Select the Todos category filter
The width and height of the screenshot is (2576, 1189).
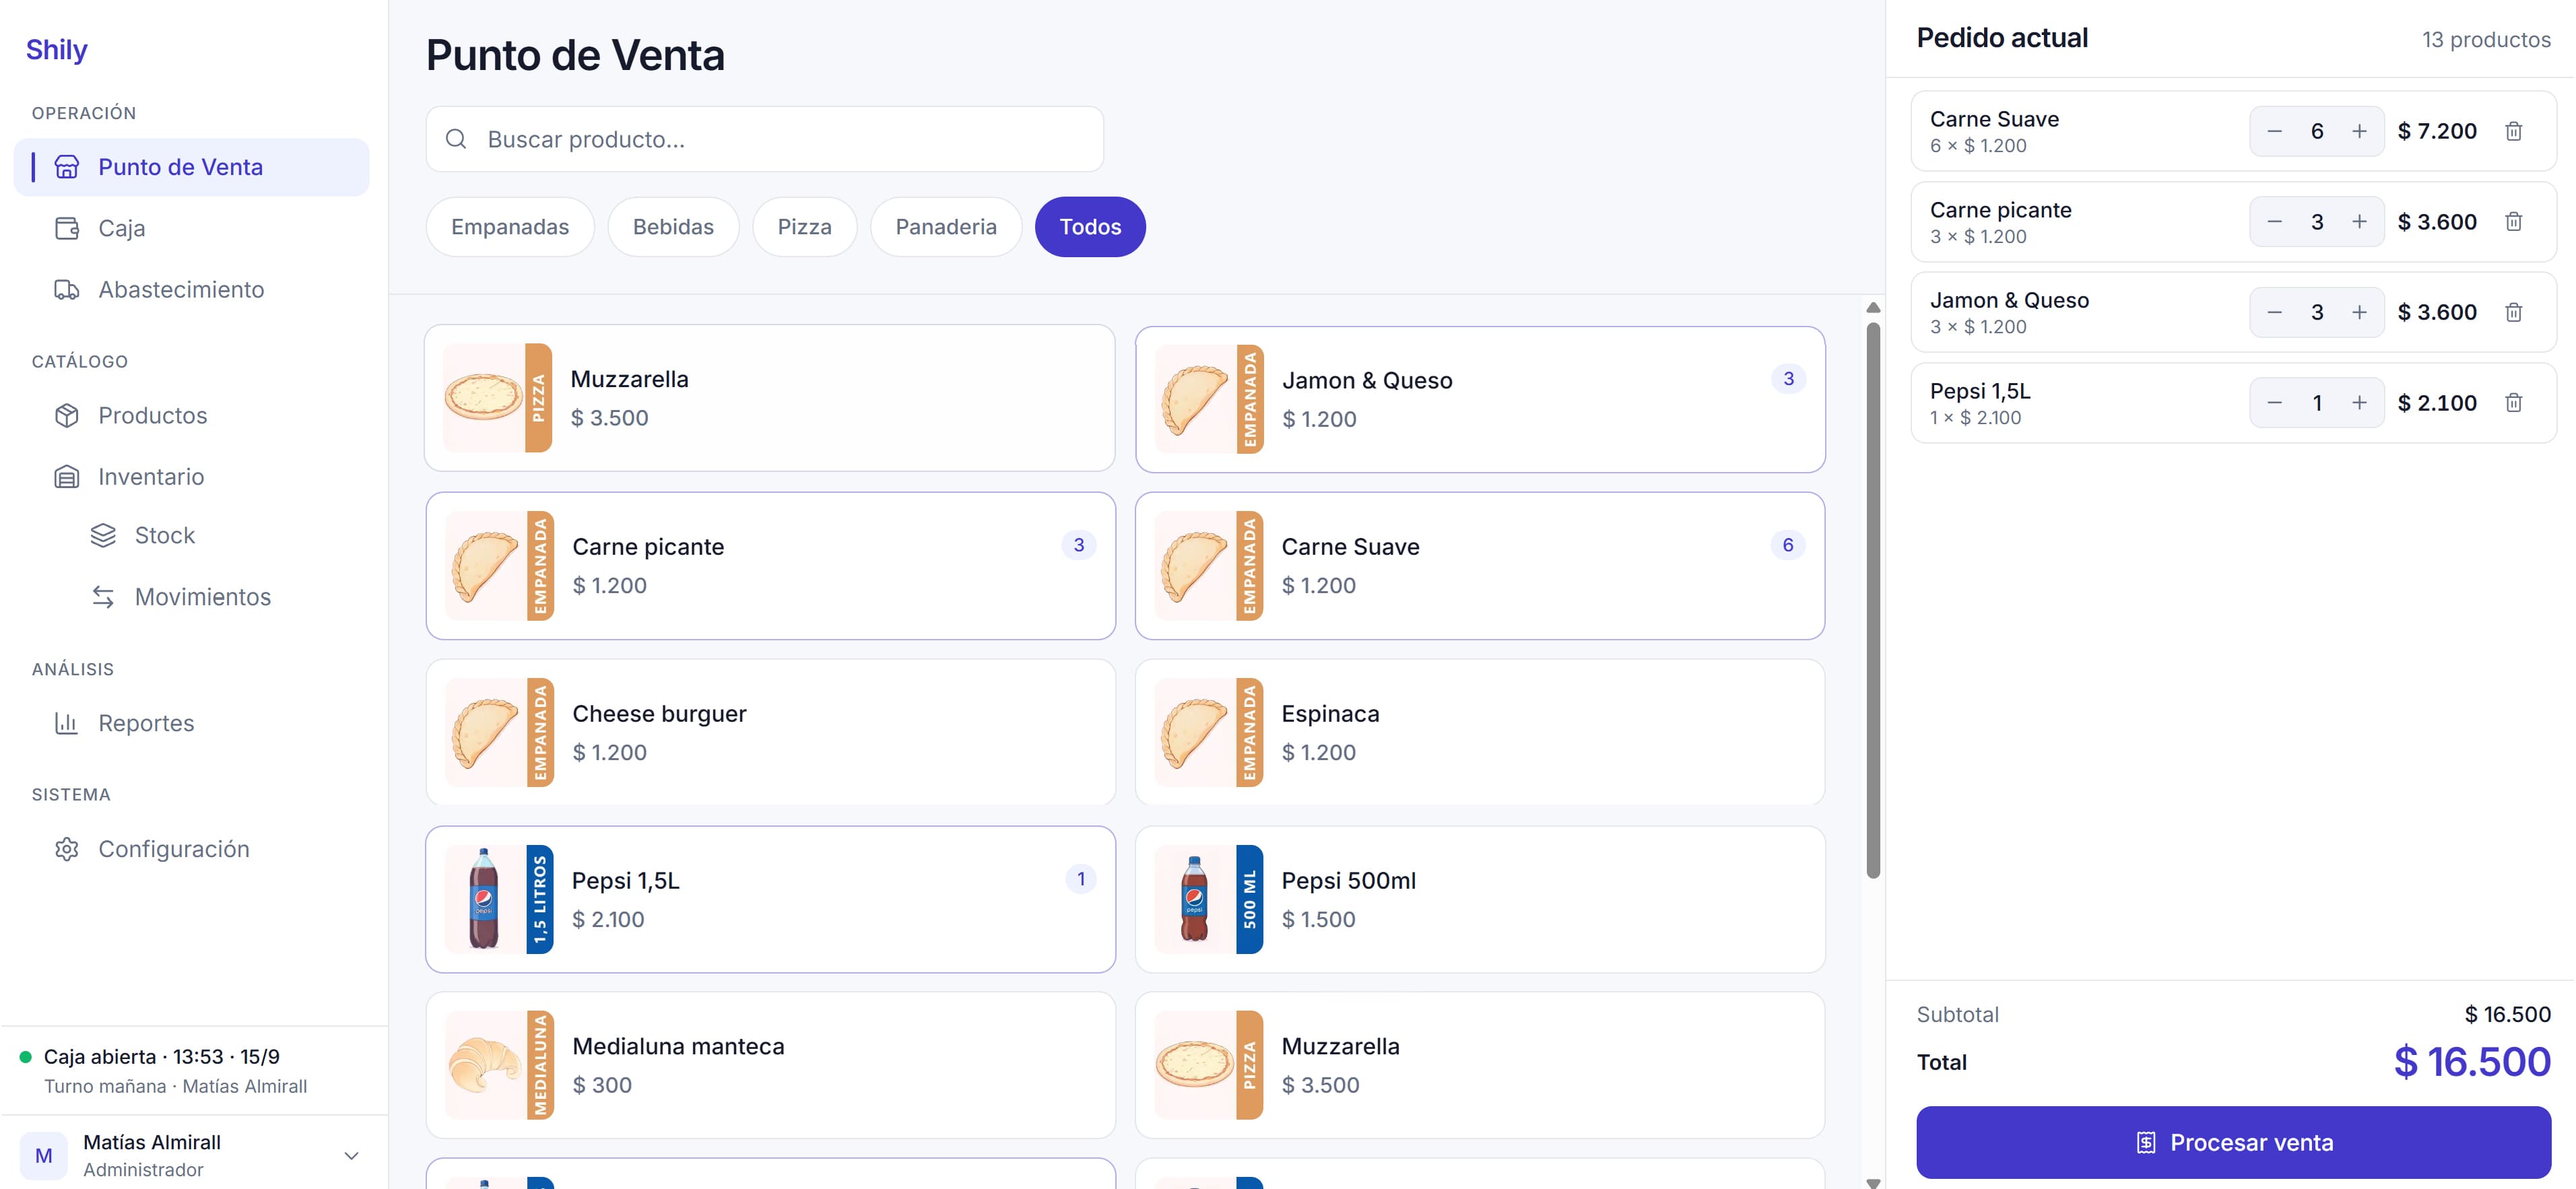point(1090,227)
